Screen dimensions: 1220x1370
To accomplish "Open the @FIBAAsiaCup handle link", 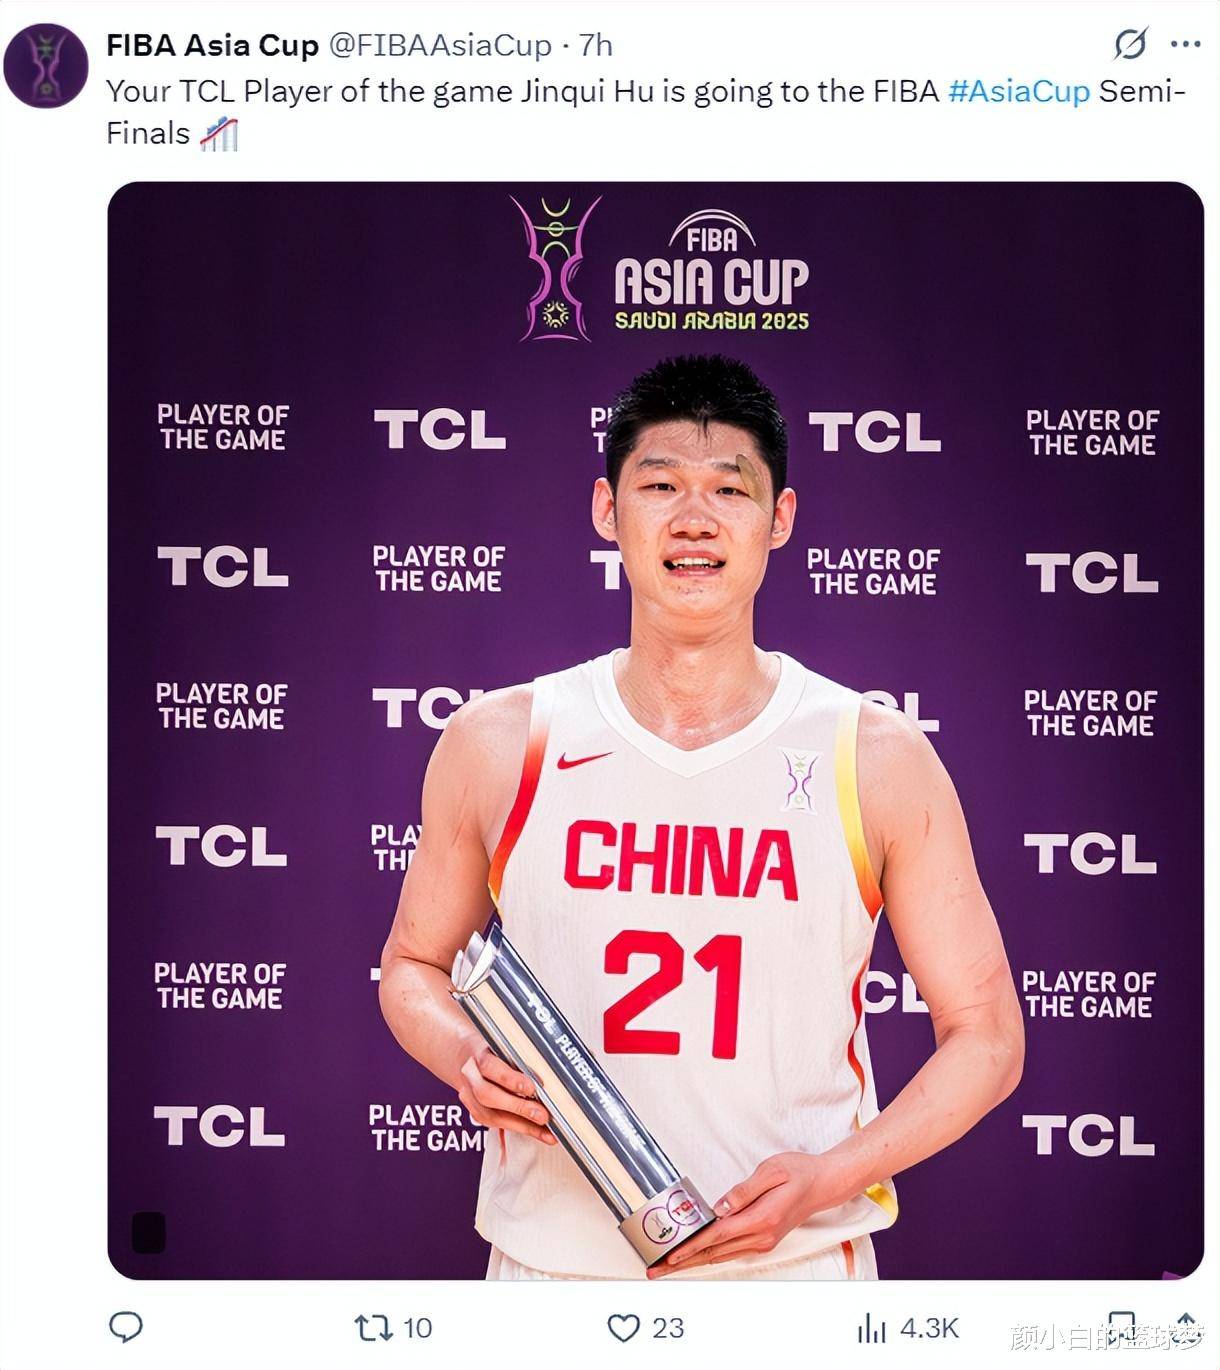I will pos(441,45).
